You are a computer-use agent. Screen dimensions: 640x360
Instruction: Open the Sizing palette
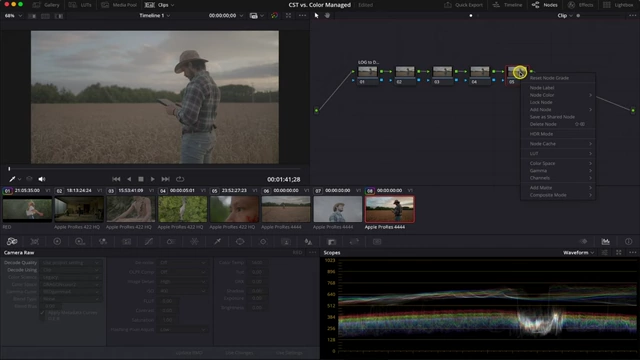coord(354,242)
